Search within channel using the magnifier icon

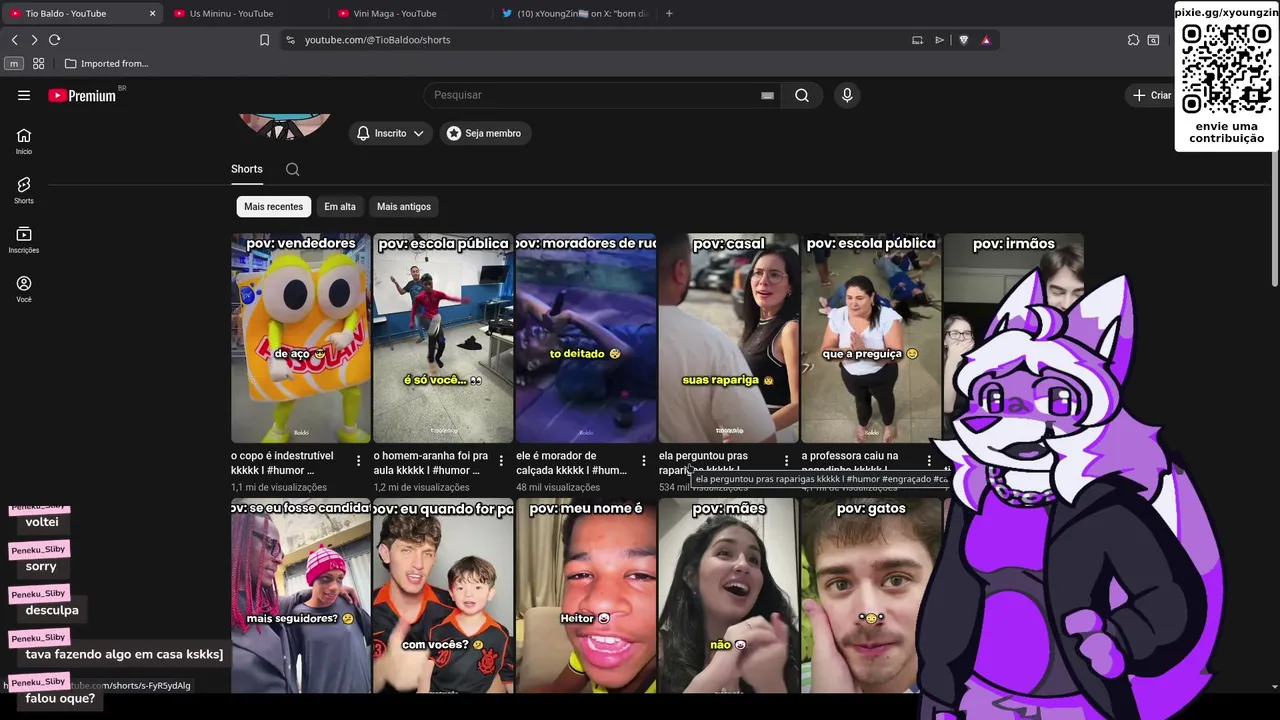coord(292,169)
